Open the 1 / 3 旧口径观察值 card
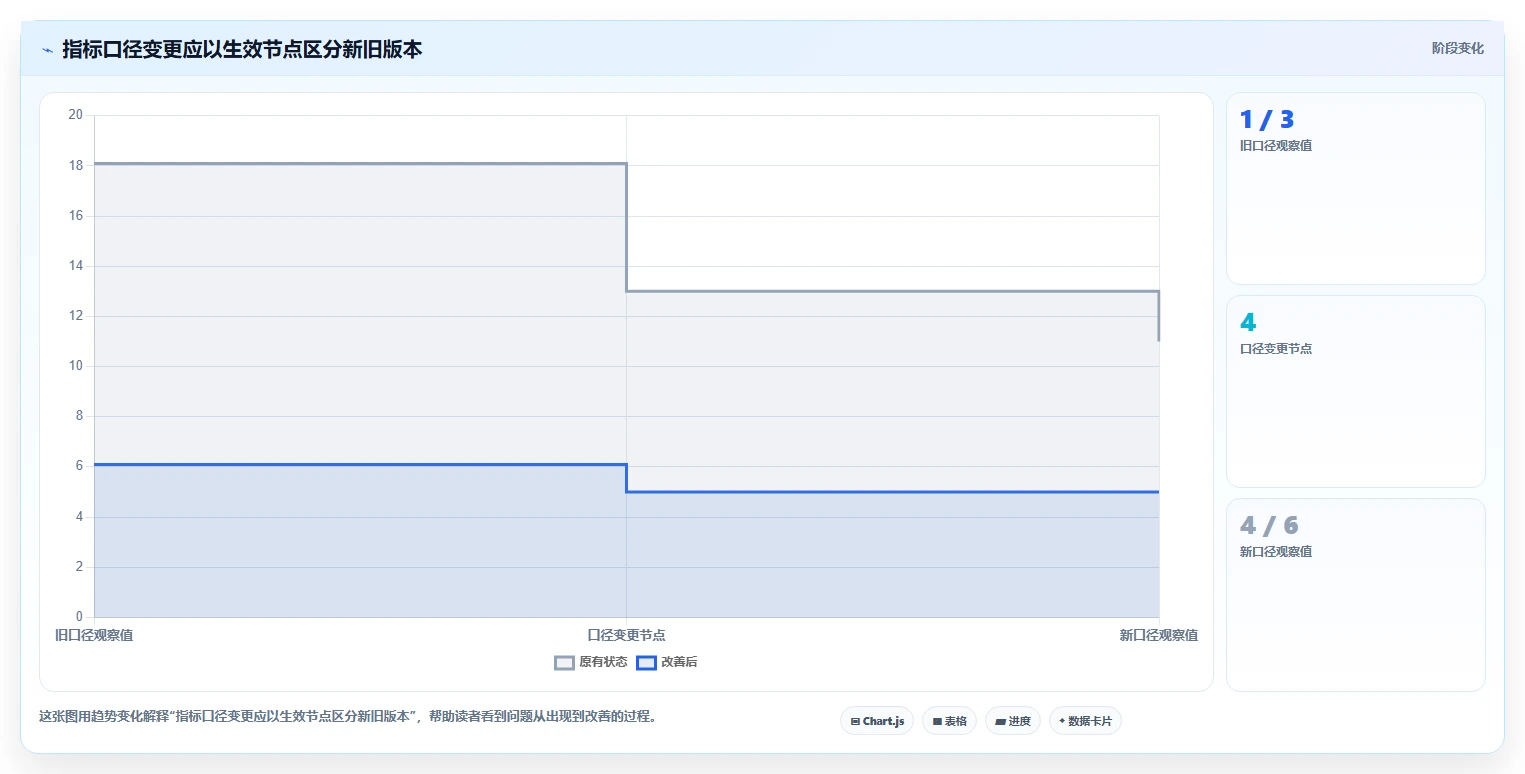 [x=1355, y=188]
